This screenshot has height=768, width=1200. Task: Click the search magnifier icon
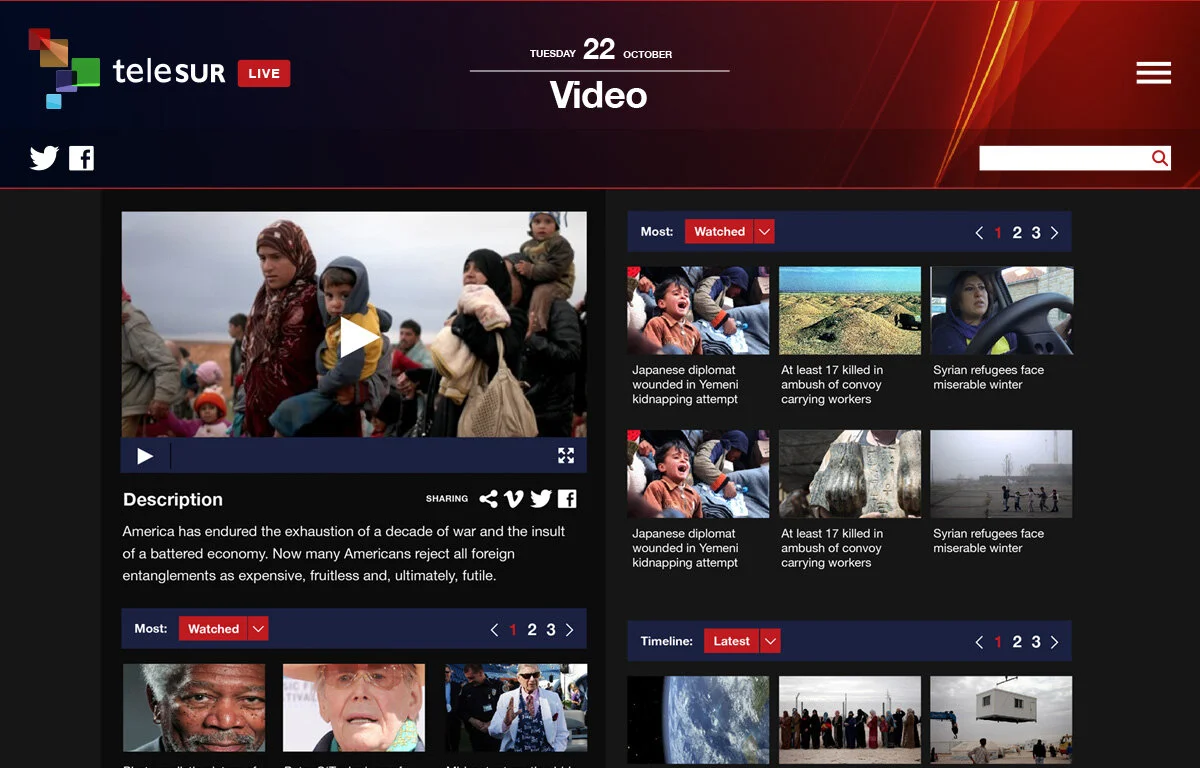click(1159, 158)
